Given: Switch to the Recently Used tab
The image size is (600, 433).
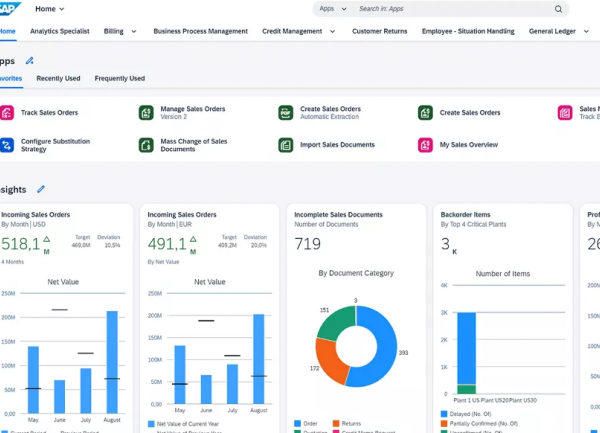Looking at the screenshot, I should pyautogui.click(x=58, y=78).
